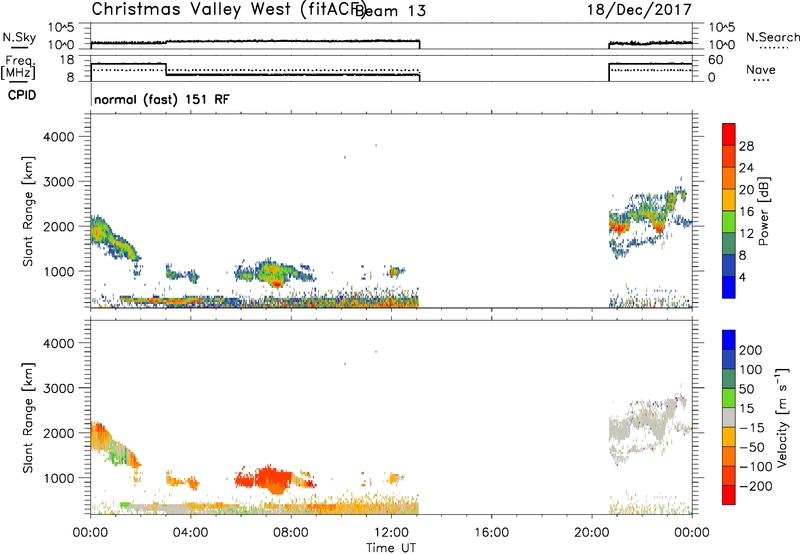Click the "Freq. [MHz]" axis label

pyautogui.click(x=18, y=67)
